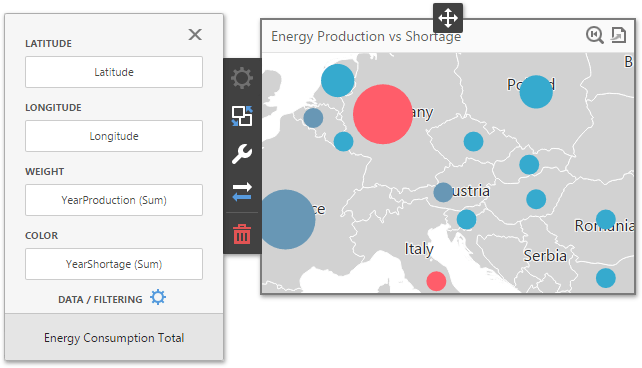Click the large bubble over France
Image resolution: width=642 pixels, height=368 pixels.
click(x=288, y=219)
